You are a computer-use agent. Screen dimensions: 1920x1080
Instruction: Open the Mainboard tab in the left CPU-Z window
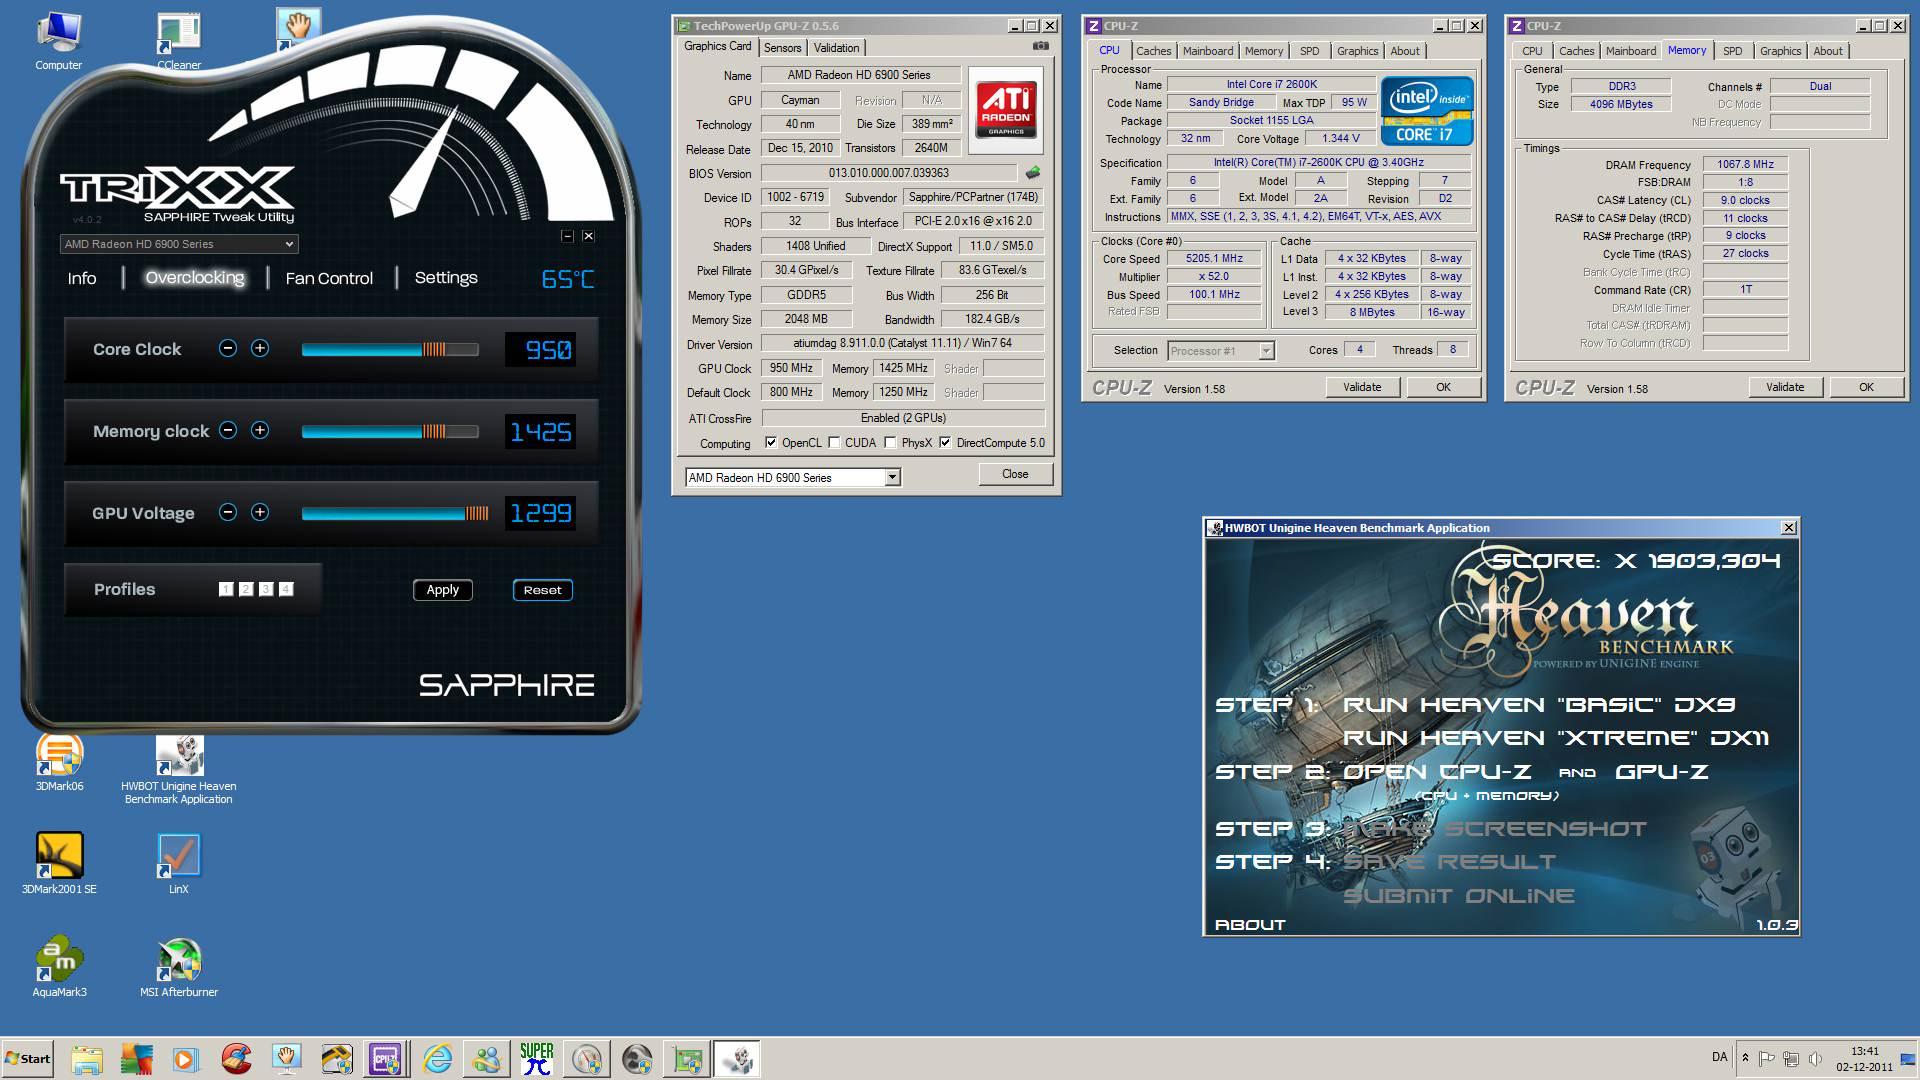pos(1208,51)
